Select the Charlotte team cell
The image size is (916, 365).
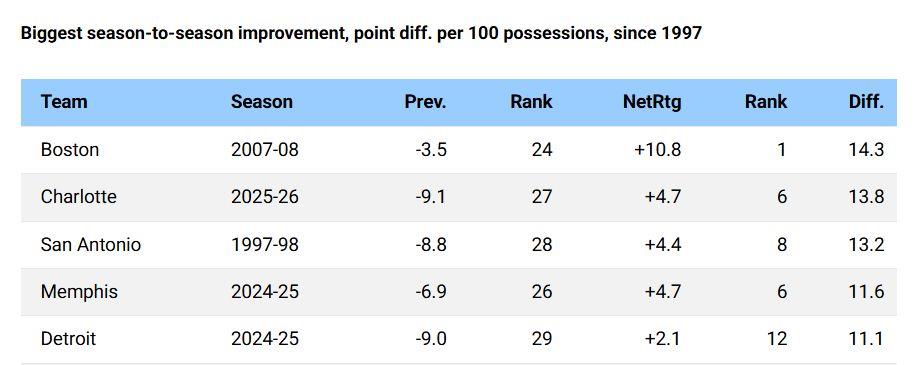coord(78,196)
